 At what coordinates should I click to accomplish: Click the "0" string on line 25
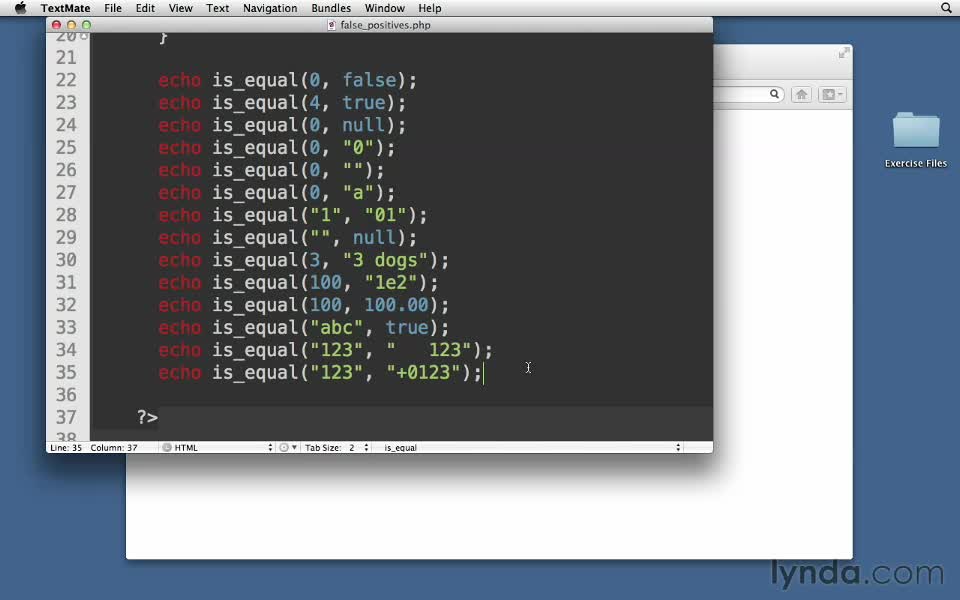click(x=358, y=148)
